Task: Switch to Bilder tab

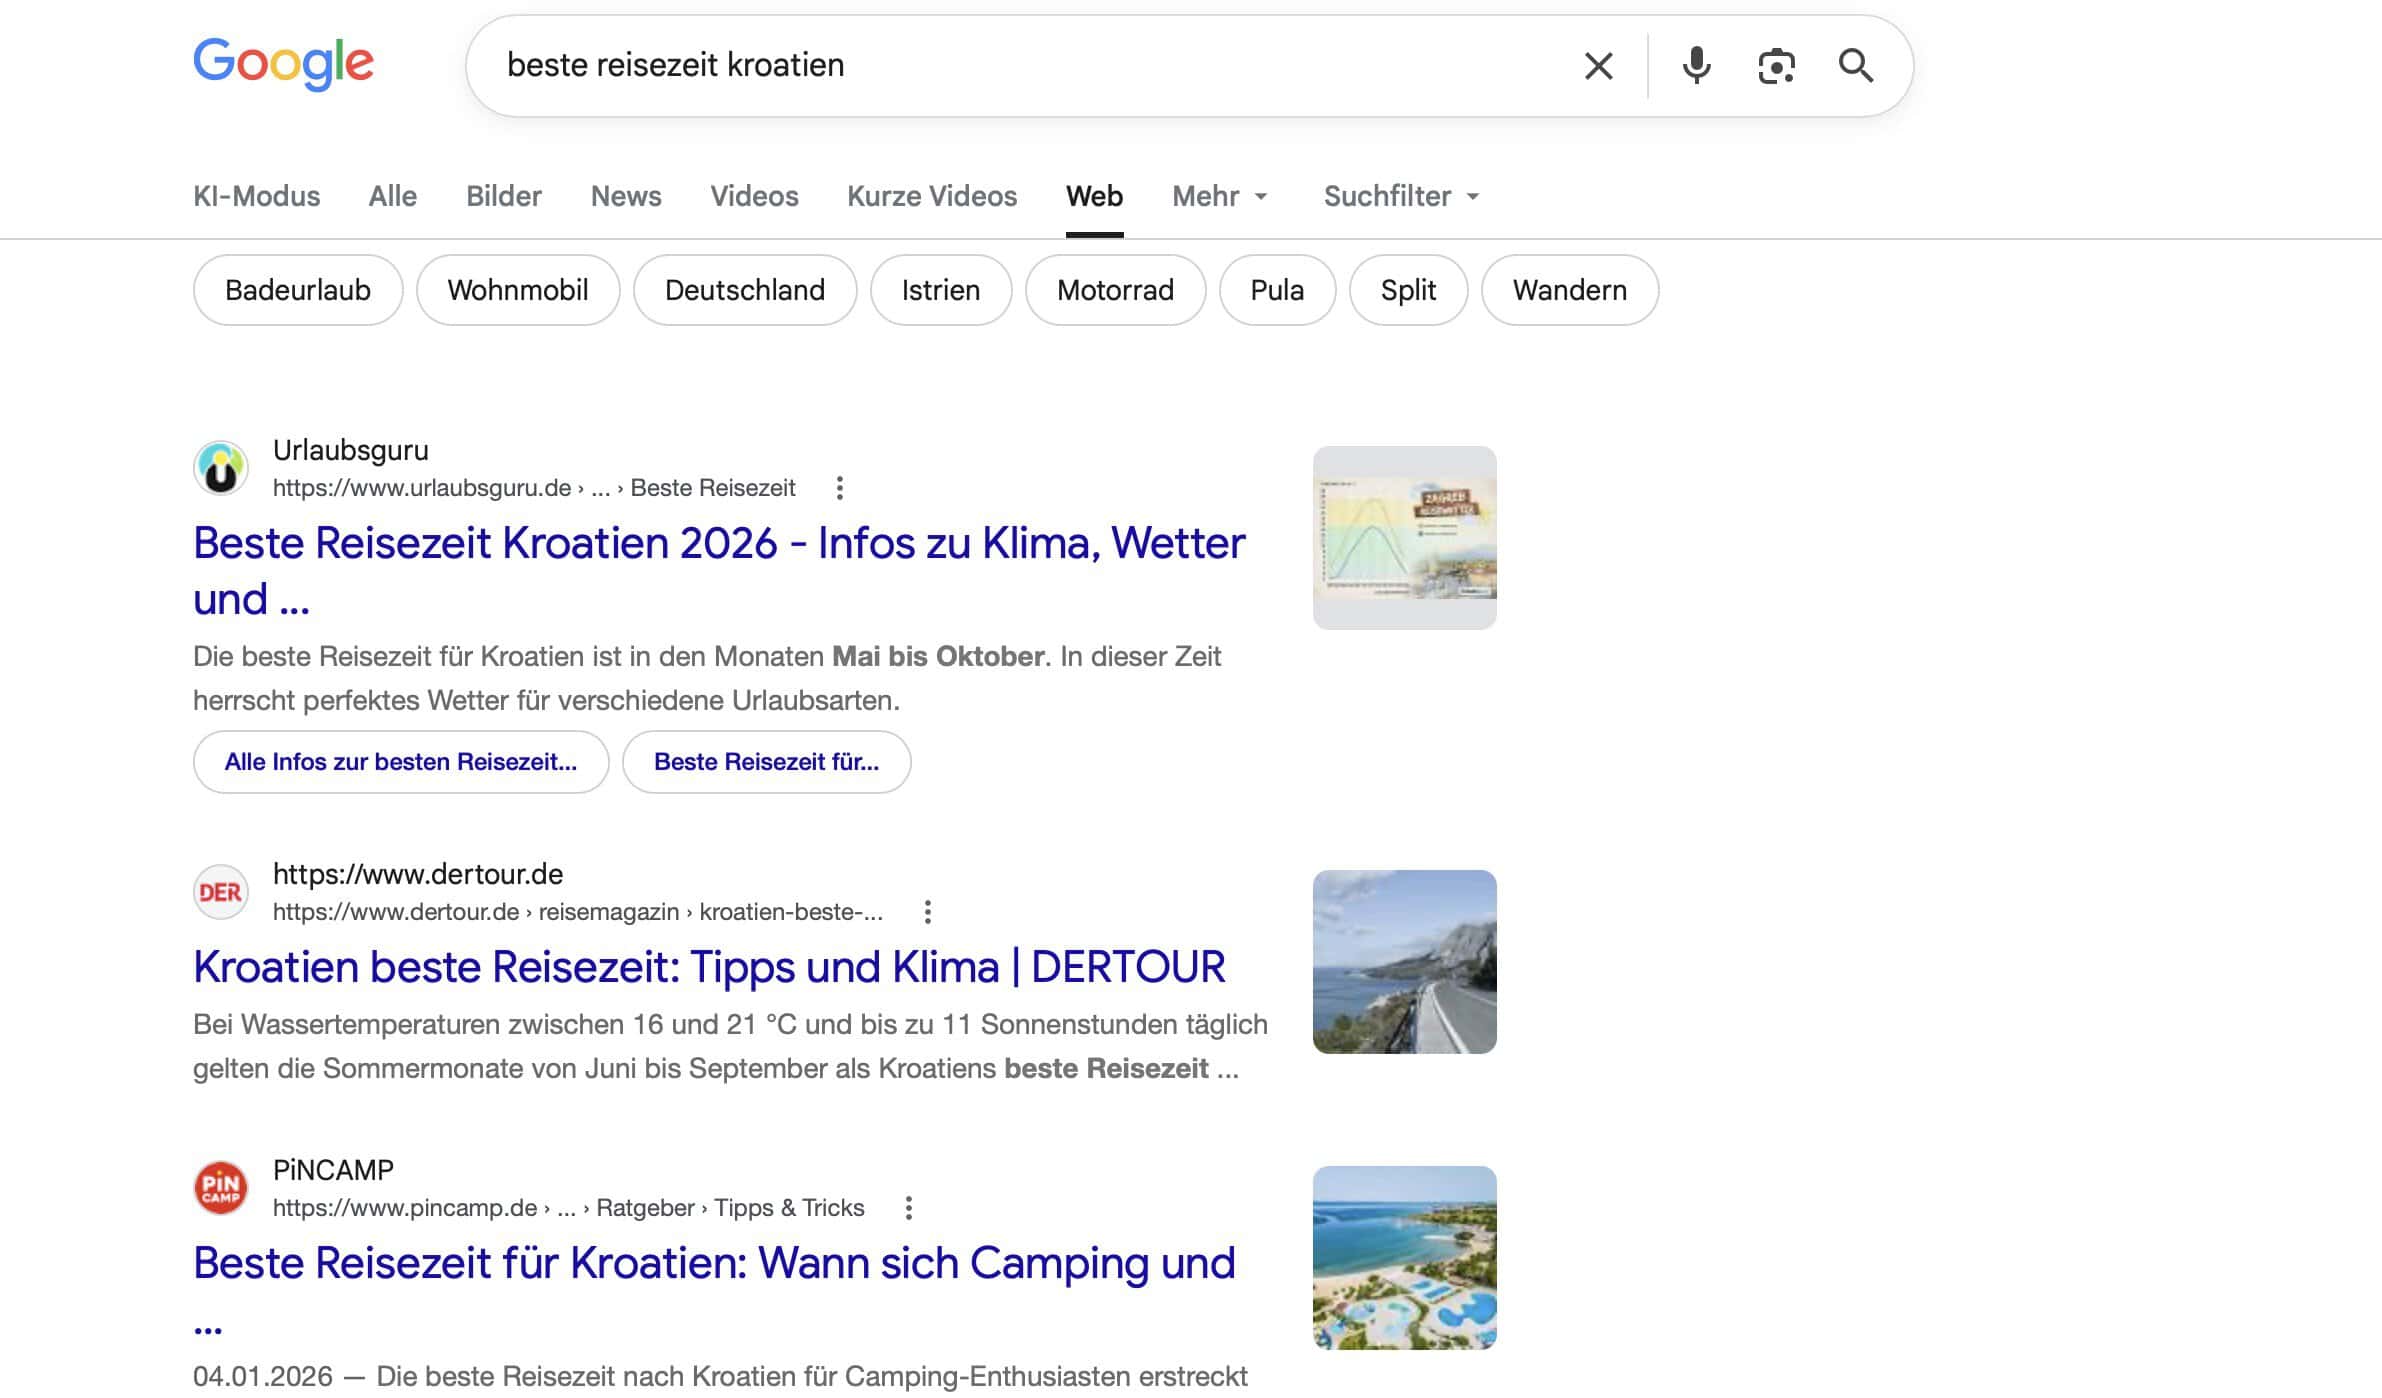Action: 503,196
